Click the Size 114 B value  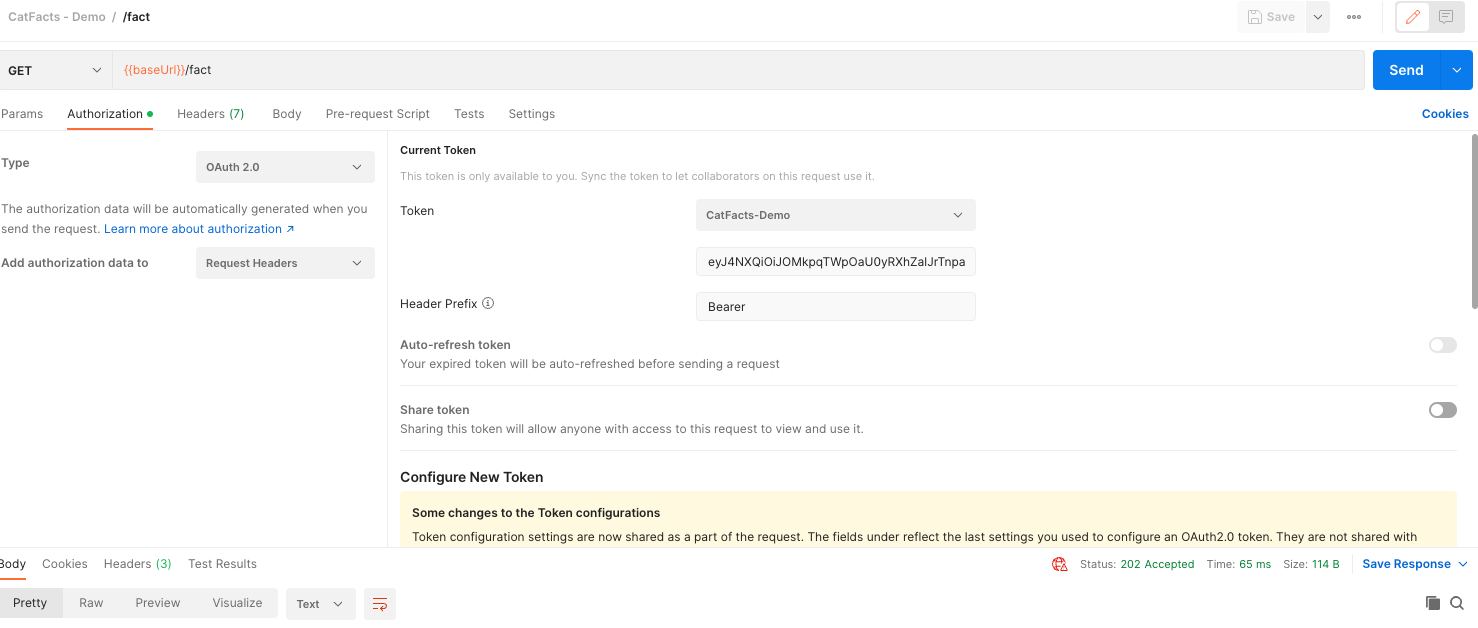1325,564
